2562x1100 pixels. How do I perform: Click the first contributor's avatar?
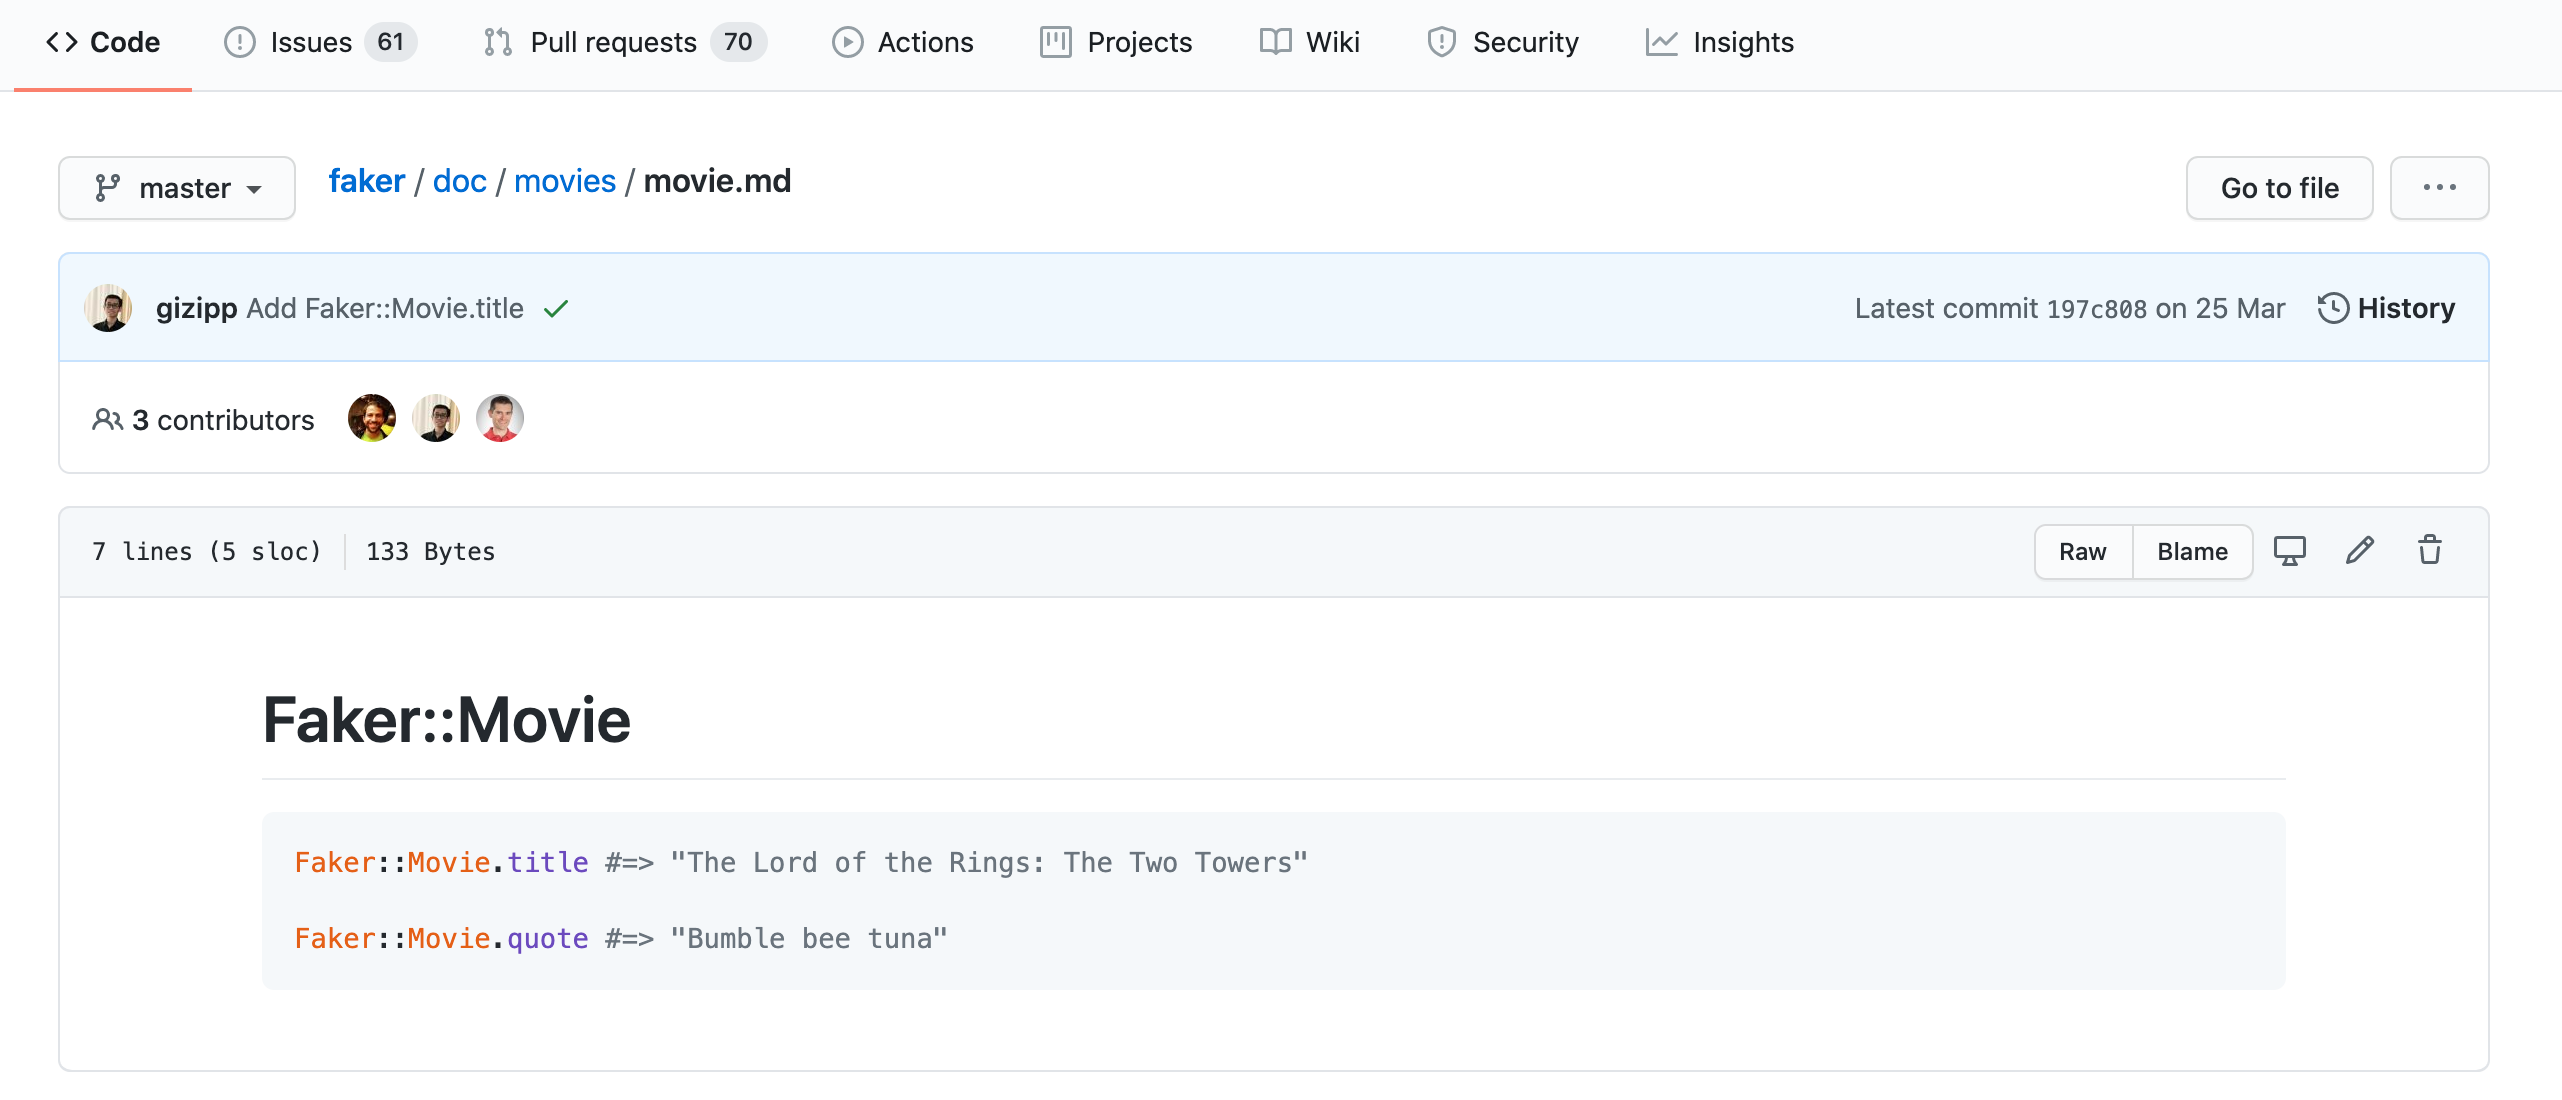pyautogui.click(x=372, y=418)
